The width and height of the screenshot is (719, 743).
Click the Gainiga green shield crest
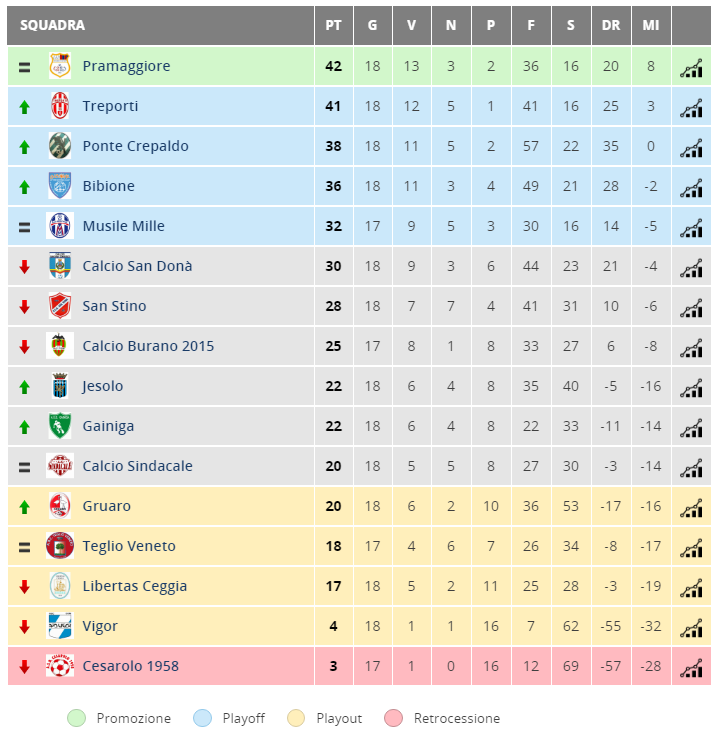[x=60, y=426]
